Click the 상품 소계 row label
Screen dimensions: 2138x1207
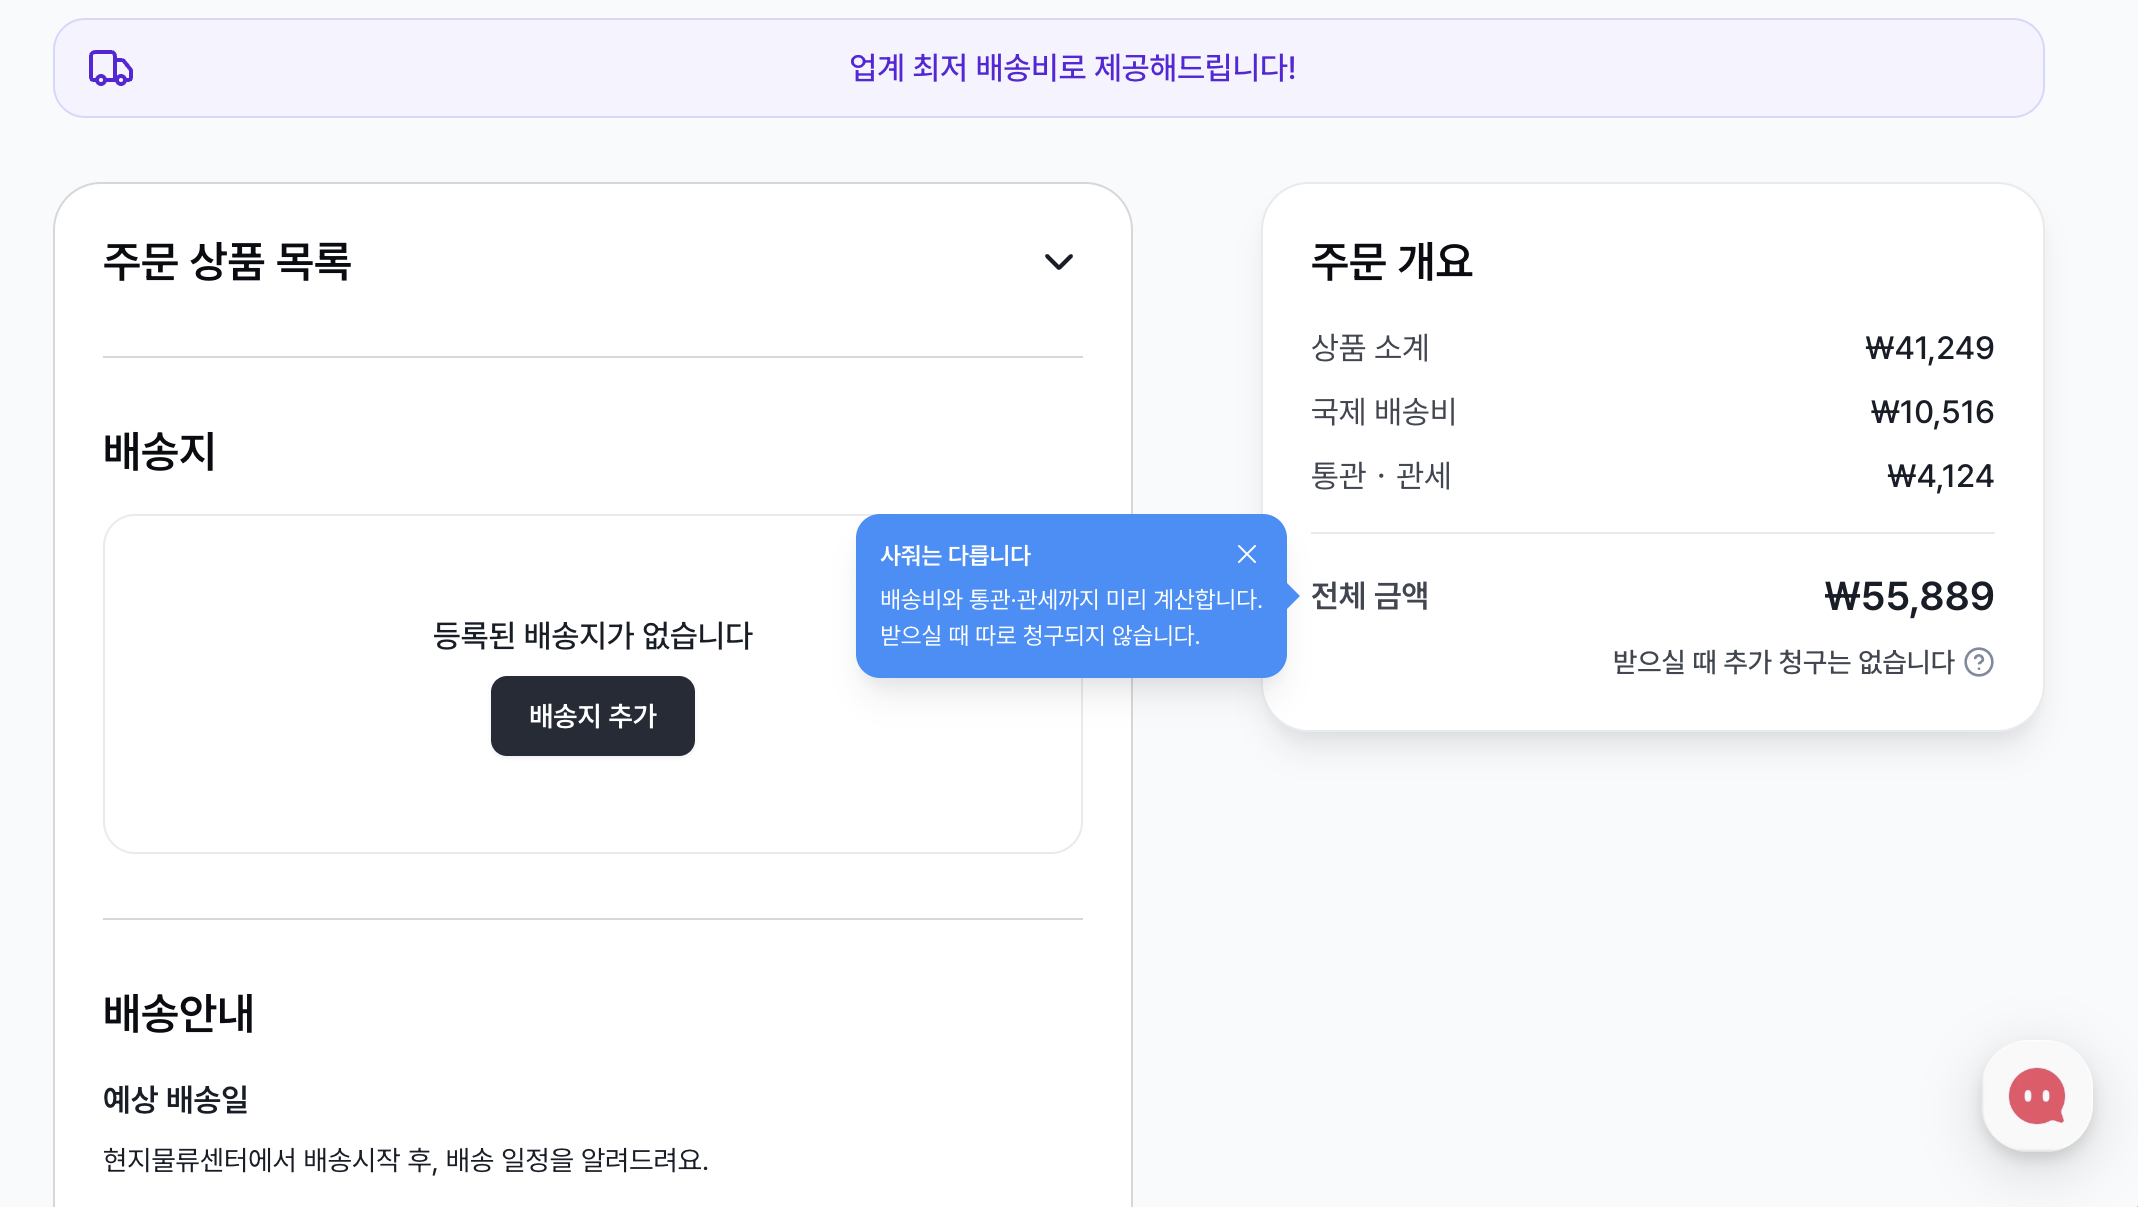coord(1370,348)
